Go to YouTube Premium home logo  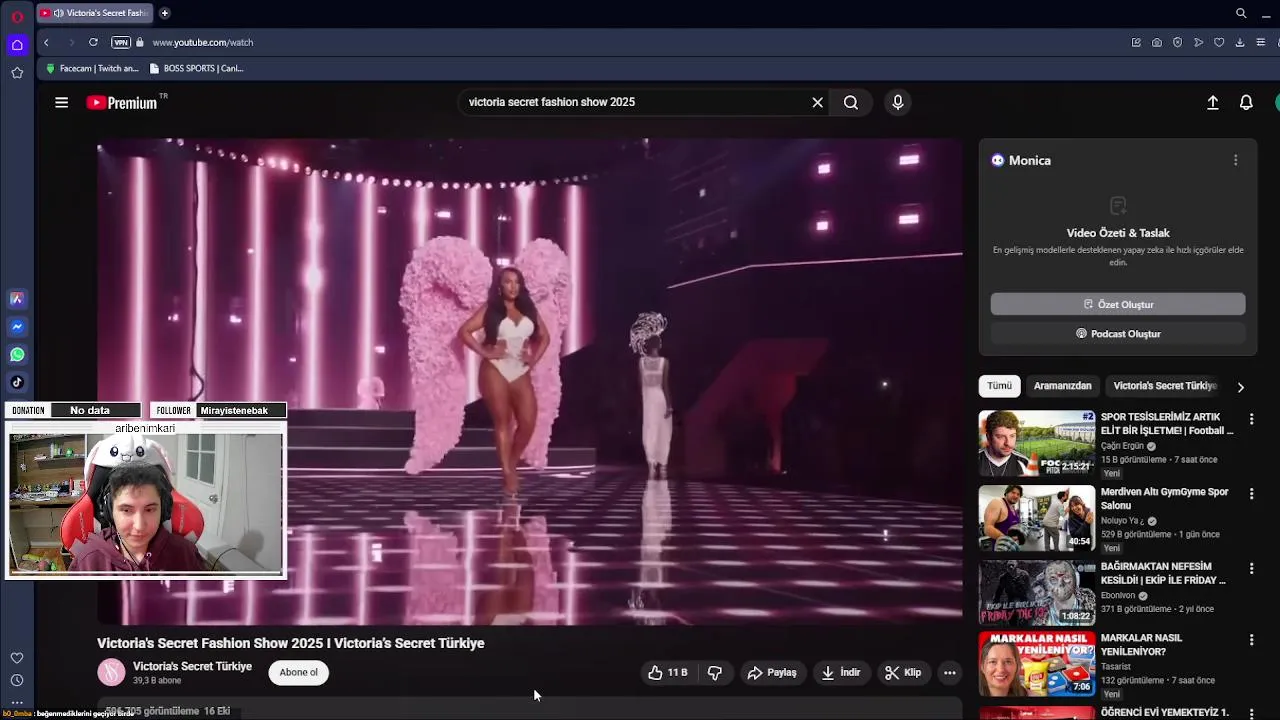122,102
